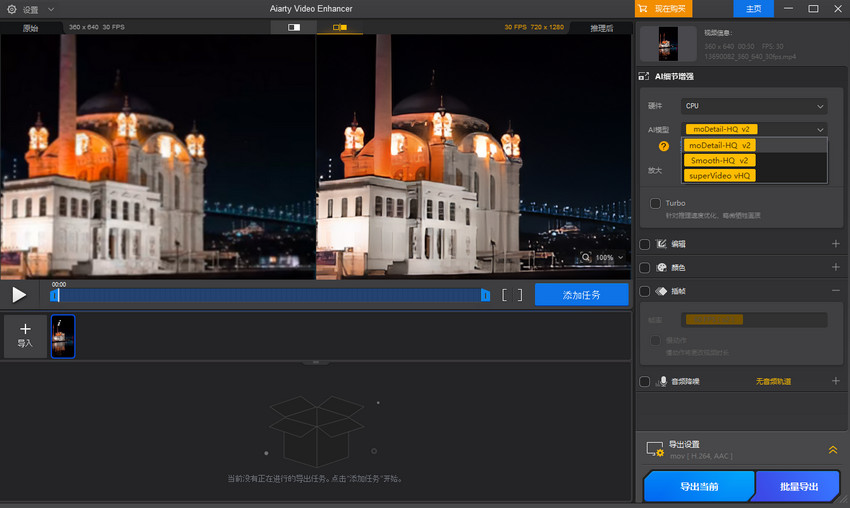This screenshot has height=508, width=850.
Task: Open the AI模型 dropdown showing moDetail-HQ v2
Action: [754, 129]
